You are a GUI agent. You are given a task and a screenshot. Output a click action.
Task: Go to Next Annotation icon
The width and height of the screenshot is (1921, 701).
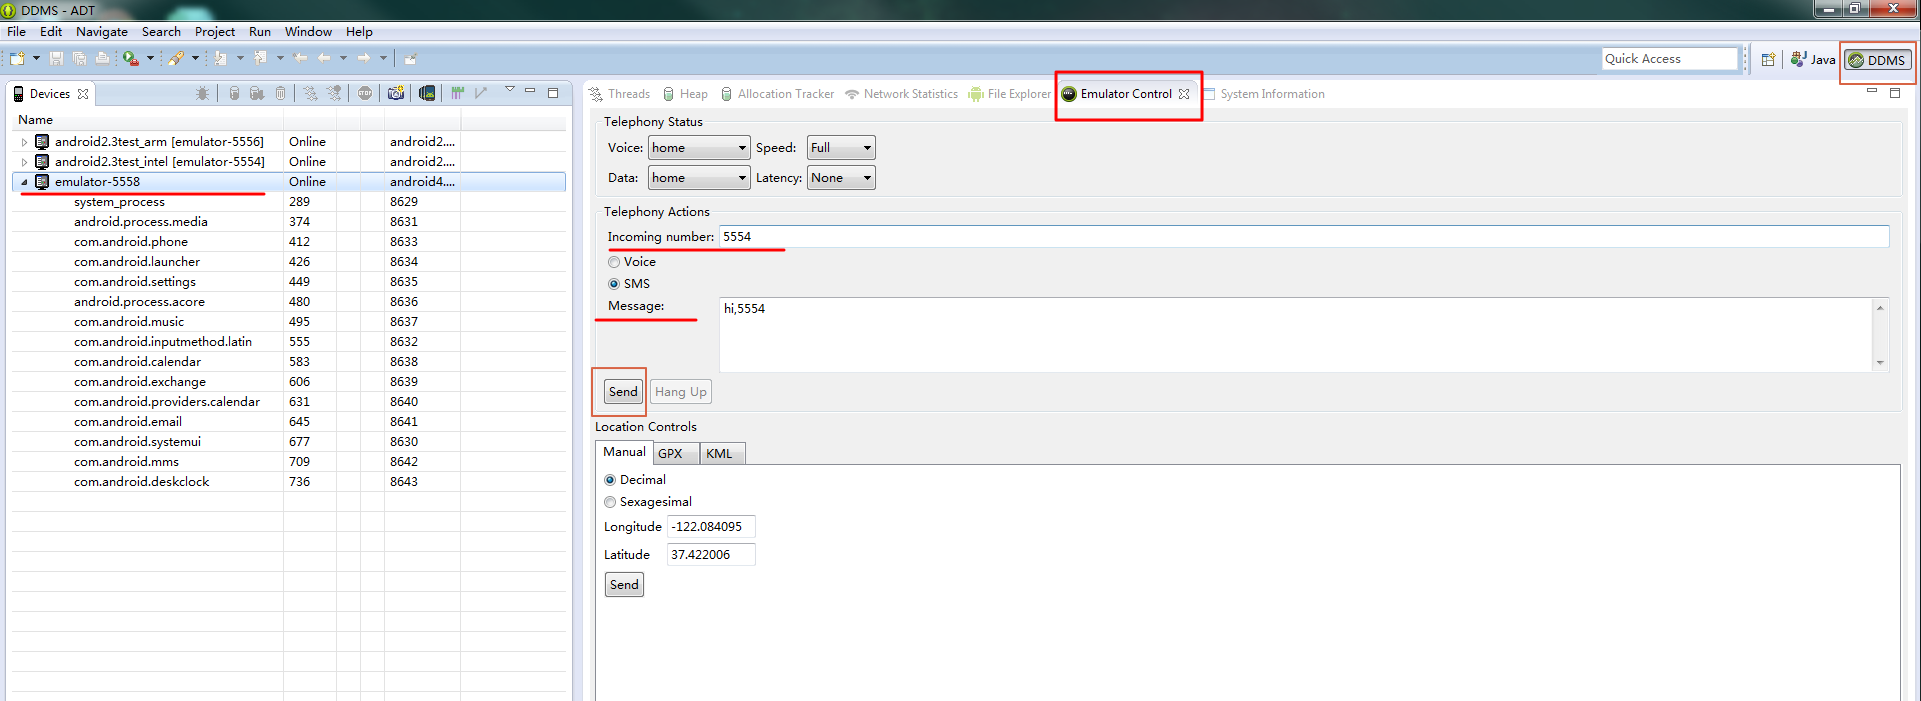coord(220,59)
